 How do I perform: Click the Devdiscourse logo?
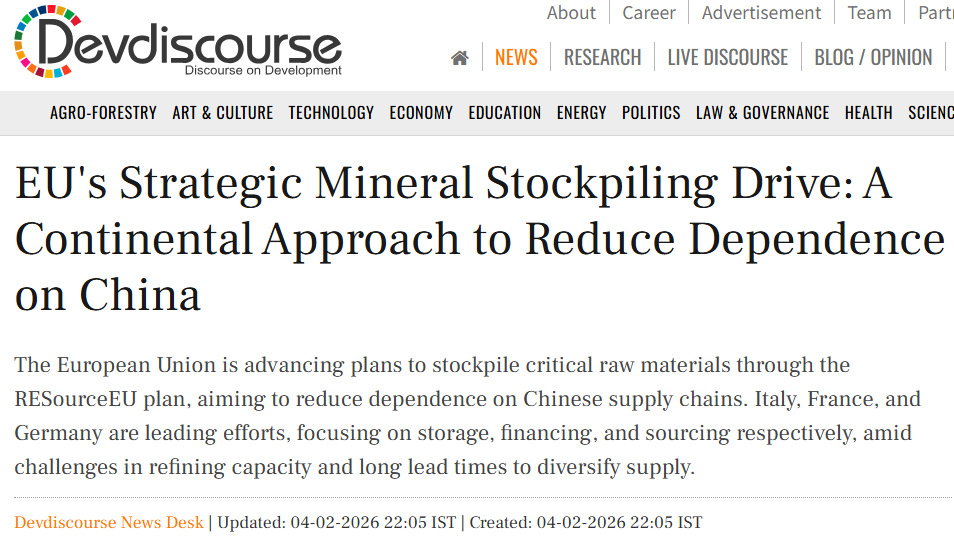(178, 42)
